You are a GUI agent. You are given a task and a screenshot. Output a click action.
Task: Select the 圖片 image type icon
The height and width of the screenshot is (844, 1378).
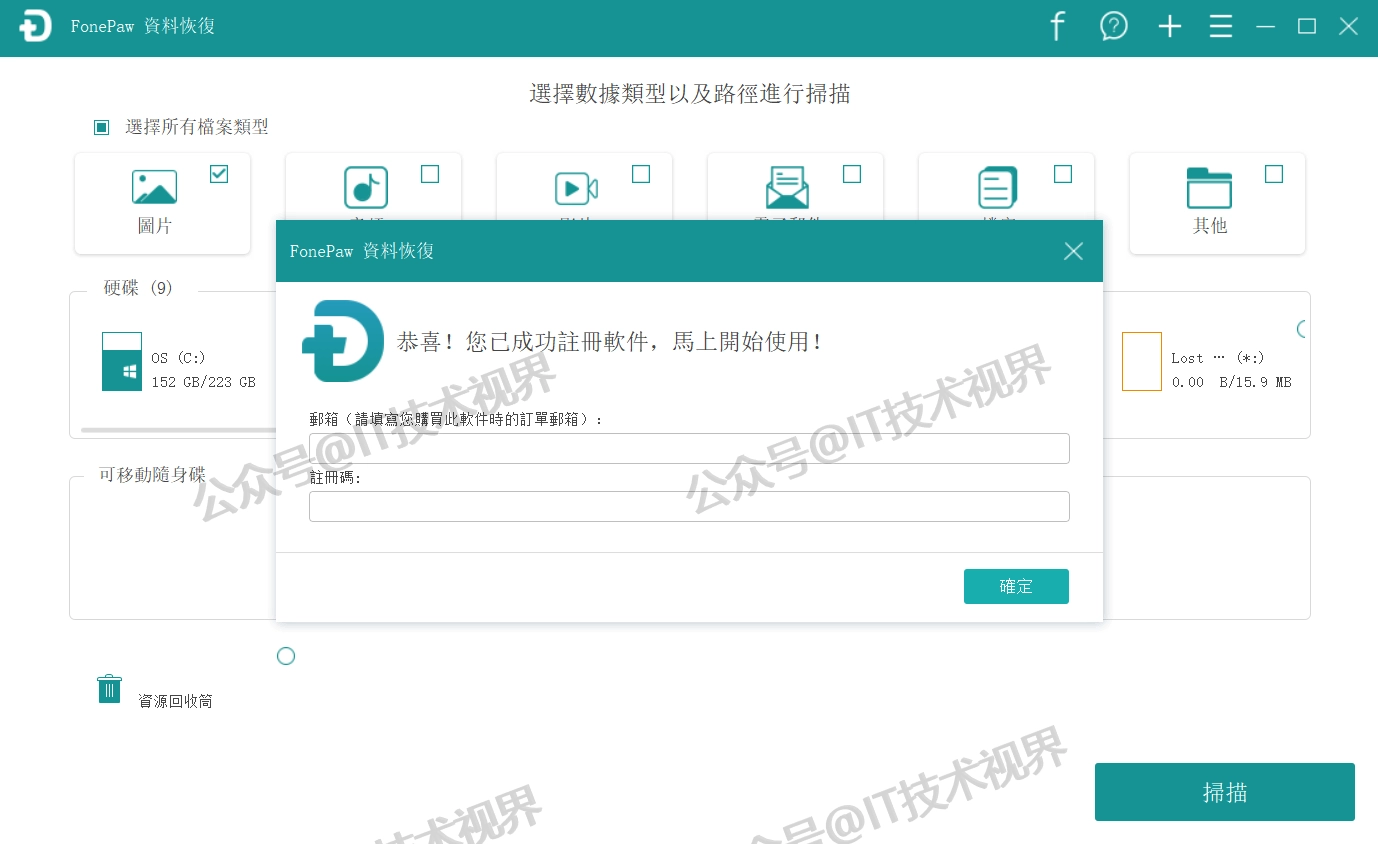154,187
